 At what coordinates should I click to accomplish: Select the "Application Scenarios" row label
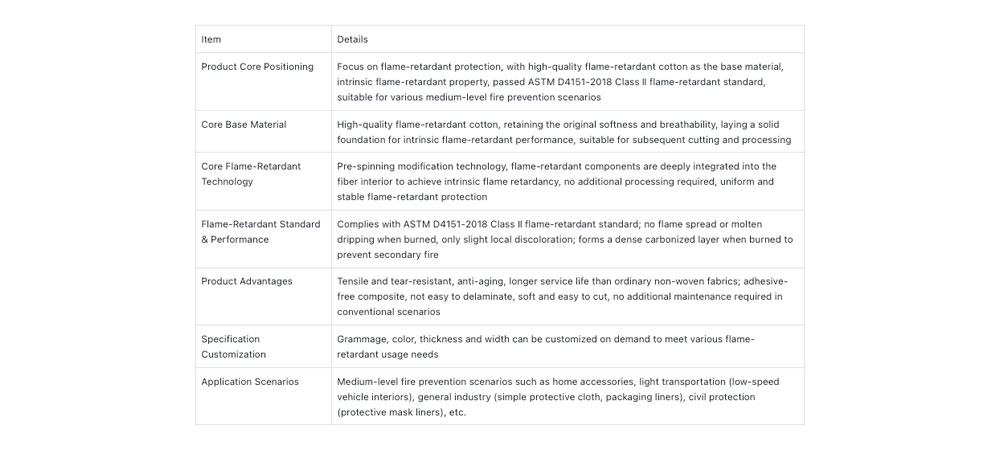click(x=250, y=382)
